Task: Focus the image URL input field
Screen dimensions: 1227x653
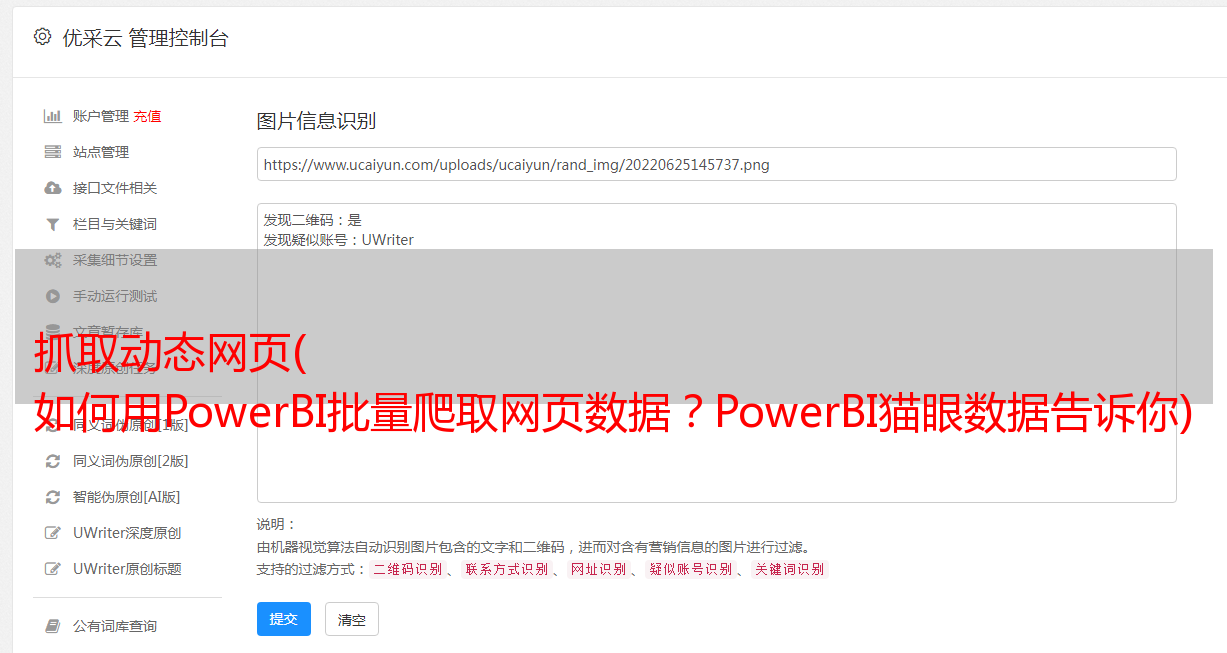Action: tap(716, 164)
